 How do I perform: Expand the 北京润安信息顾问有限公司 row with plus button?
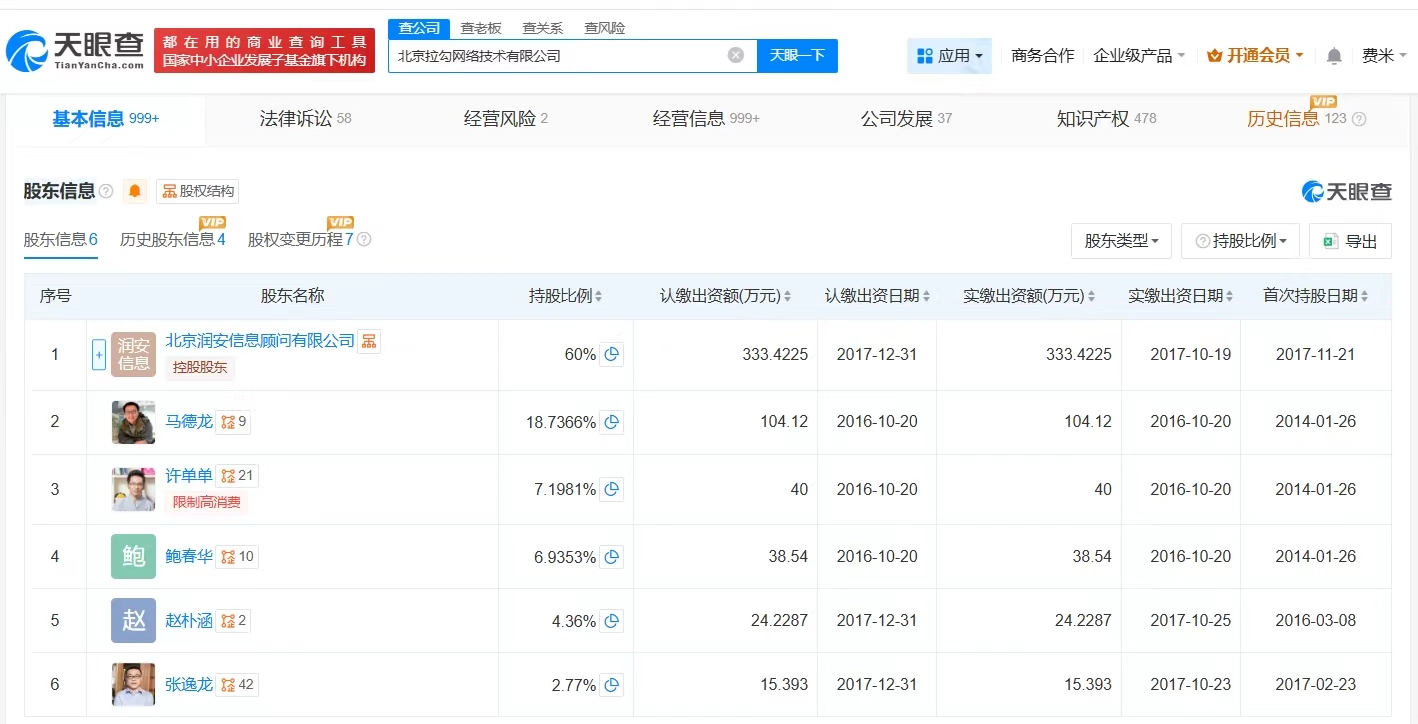pyautogui.click(x=98, y=354)
